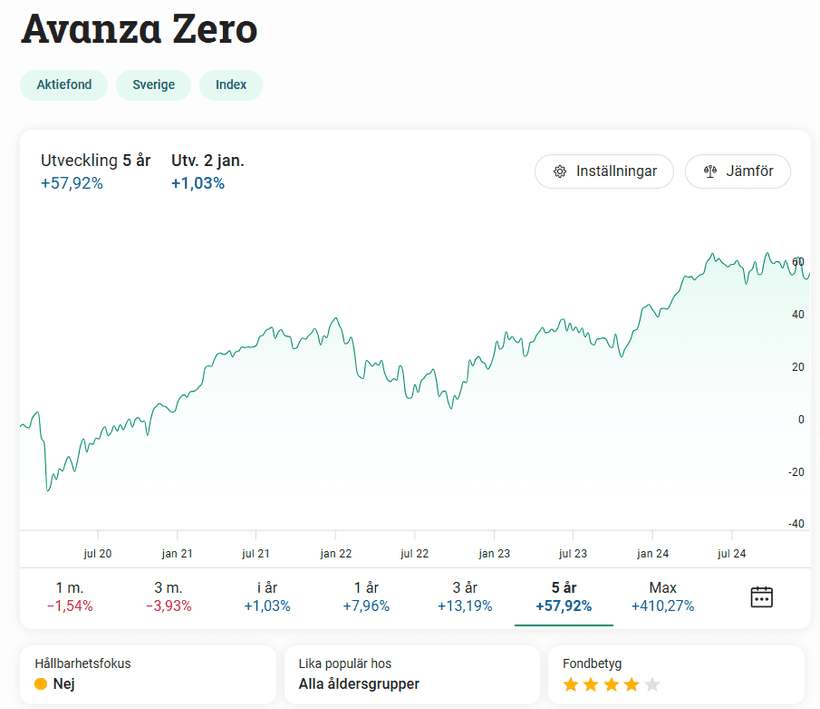Viewport: 820px width, 709px height.
Task: Click the gear icon in Inställningar
Action: coord(560,171)
